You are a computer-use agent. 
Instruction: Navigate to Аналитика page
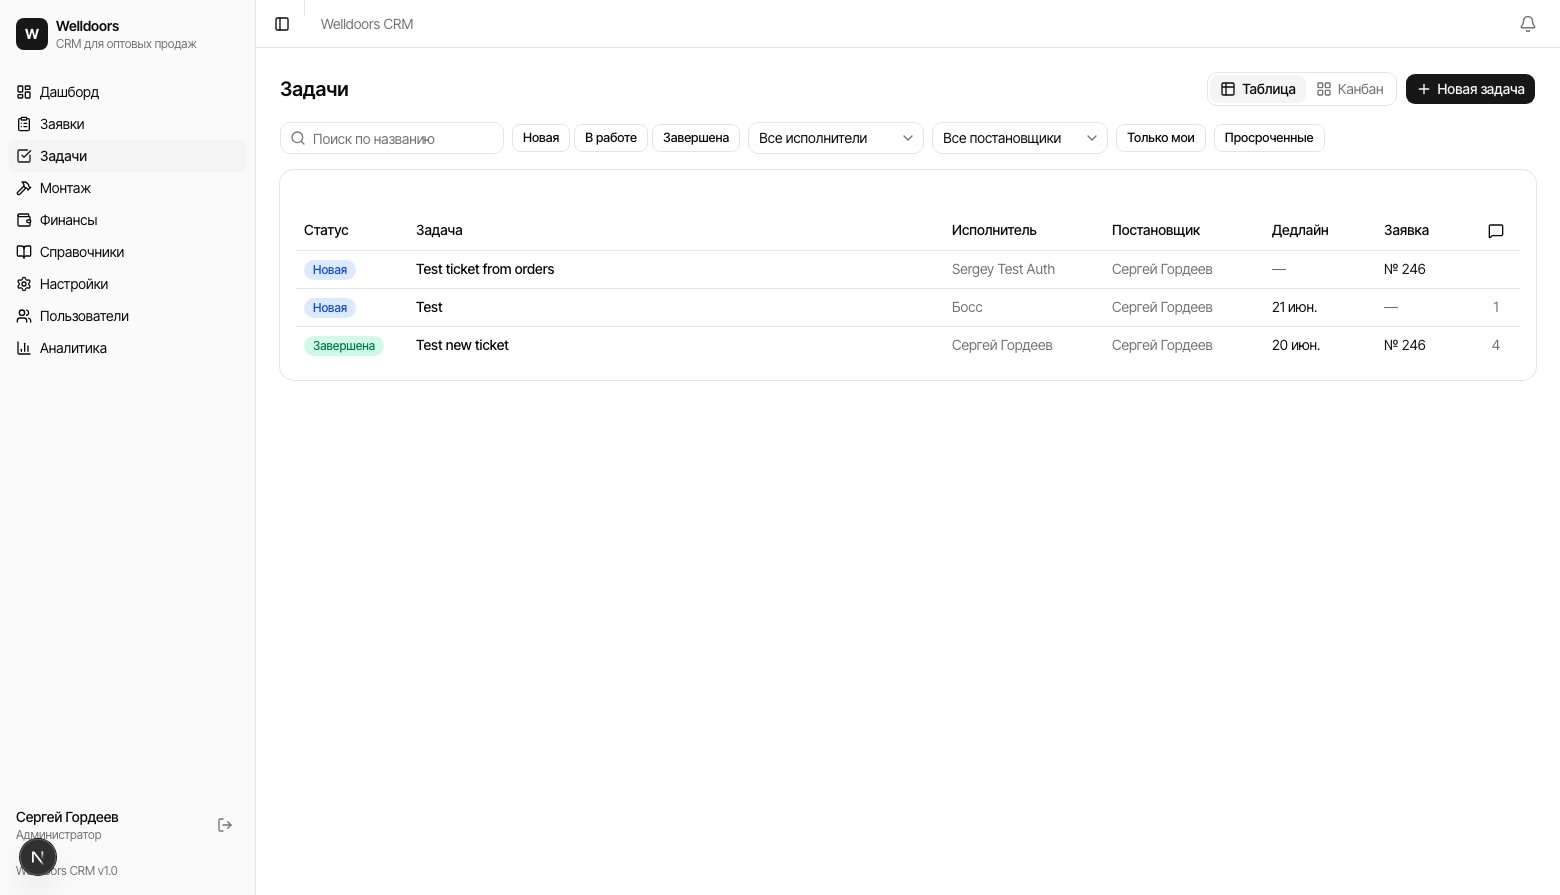[128, 348]
